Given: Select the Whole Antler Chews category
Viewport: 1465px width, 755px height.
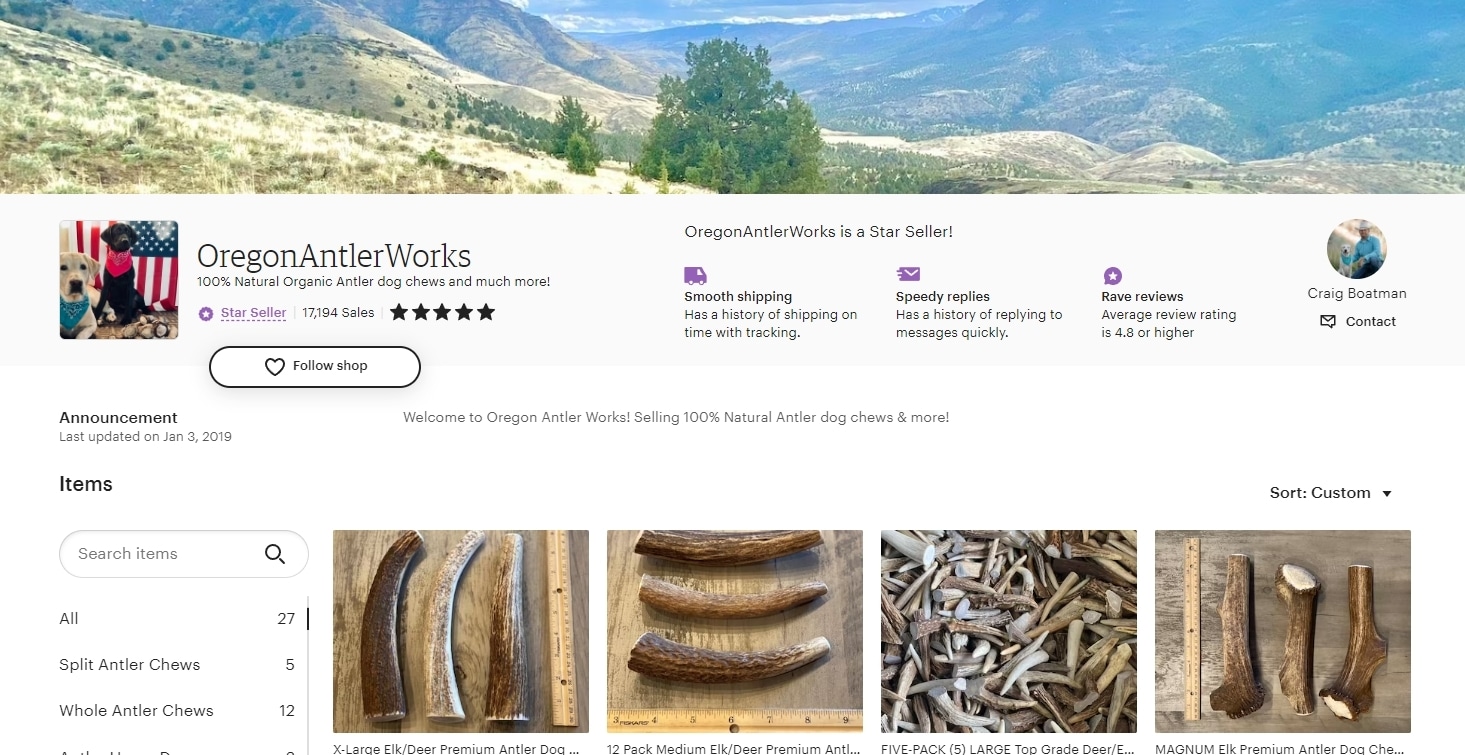Looking at the screenshot, I should (x=178, y=711).
